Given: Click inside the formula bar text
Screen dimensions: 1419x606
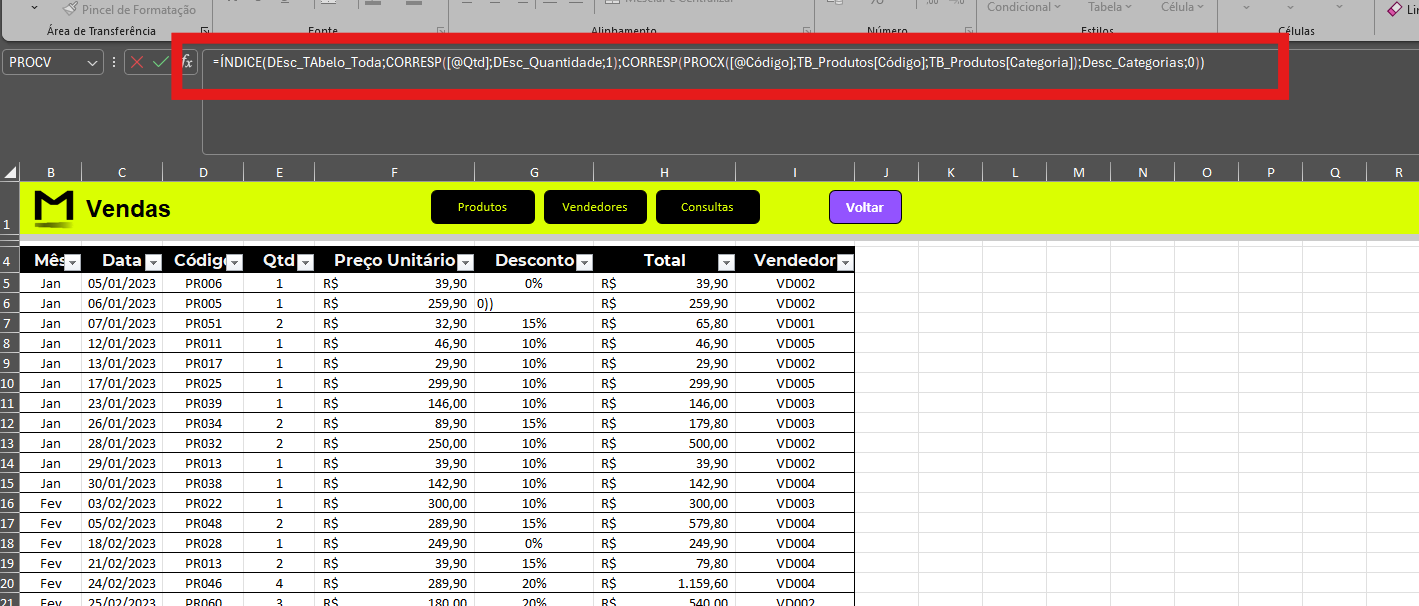Looking at the screenshot, I should (708, 62).
